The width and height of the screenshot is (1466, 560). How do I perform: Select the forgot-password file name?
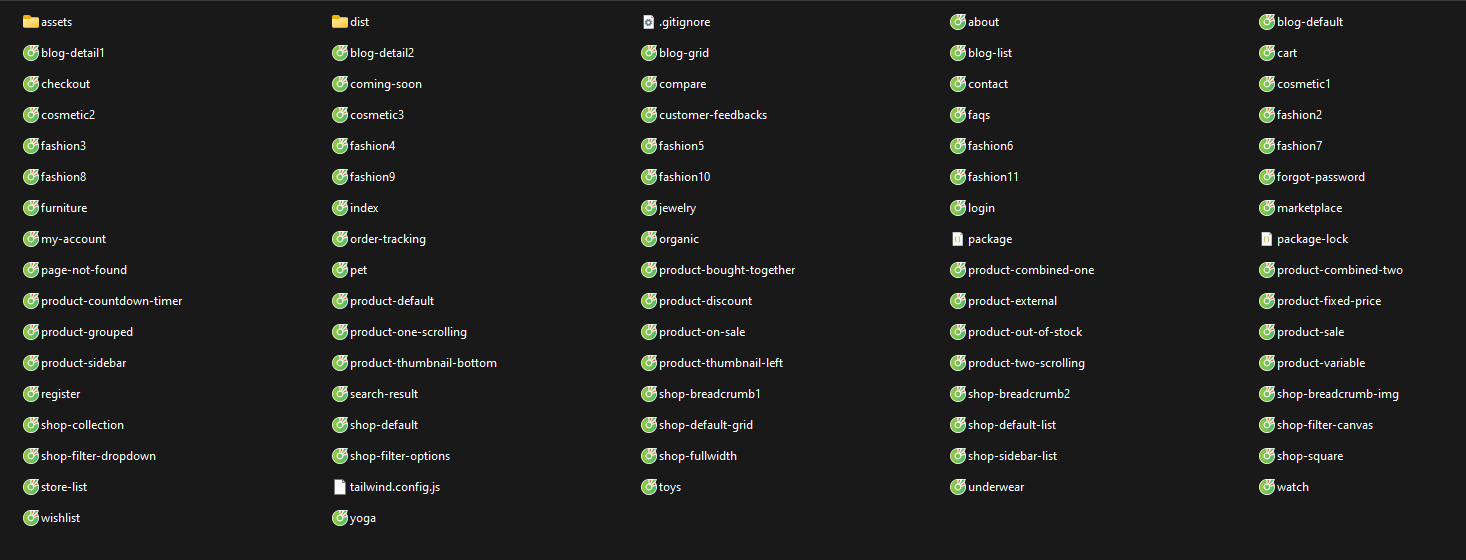[1320, 177]
